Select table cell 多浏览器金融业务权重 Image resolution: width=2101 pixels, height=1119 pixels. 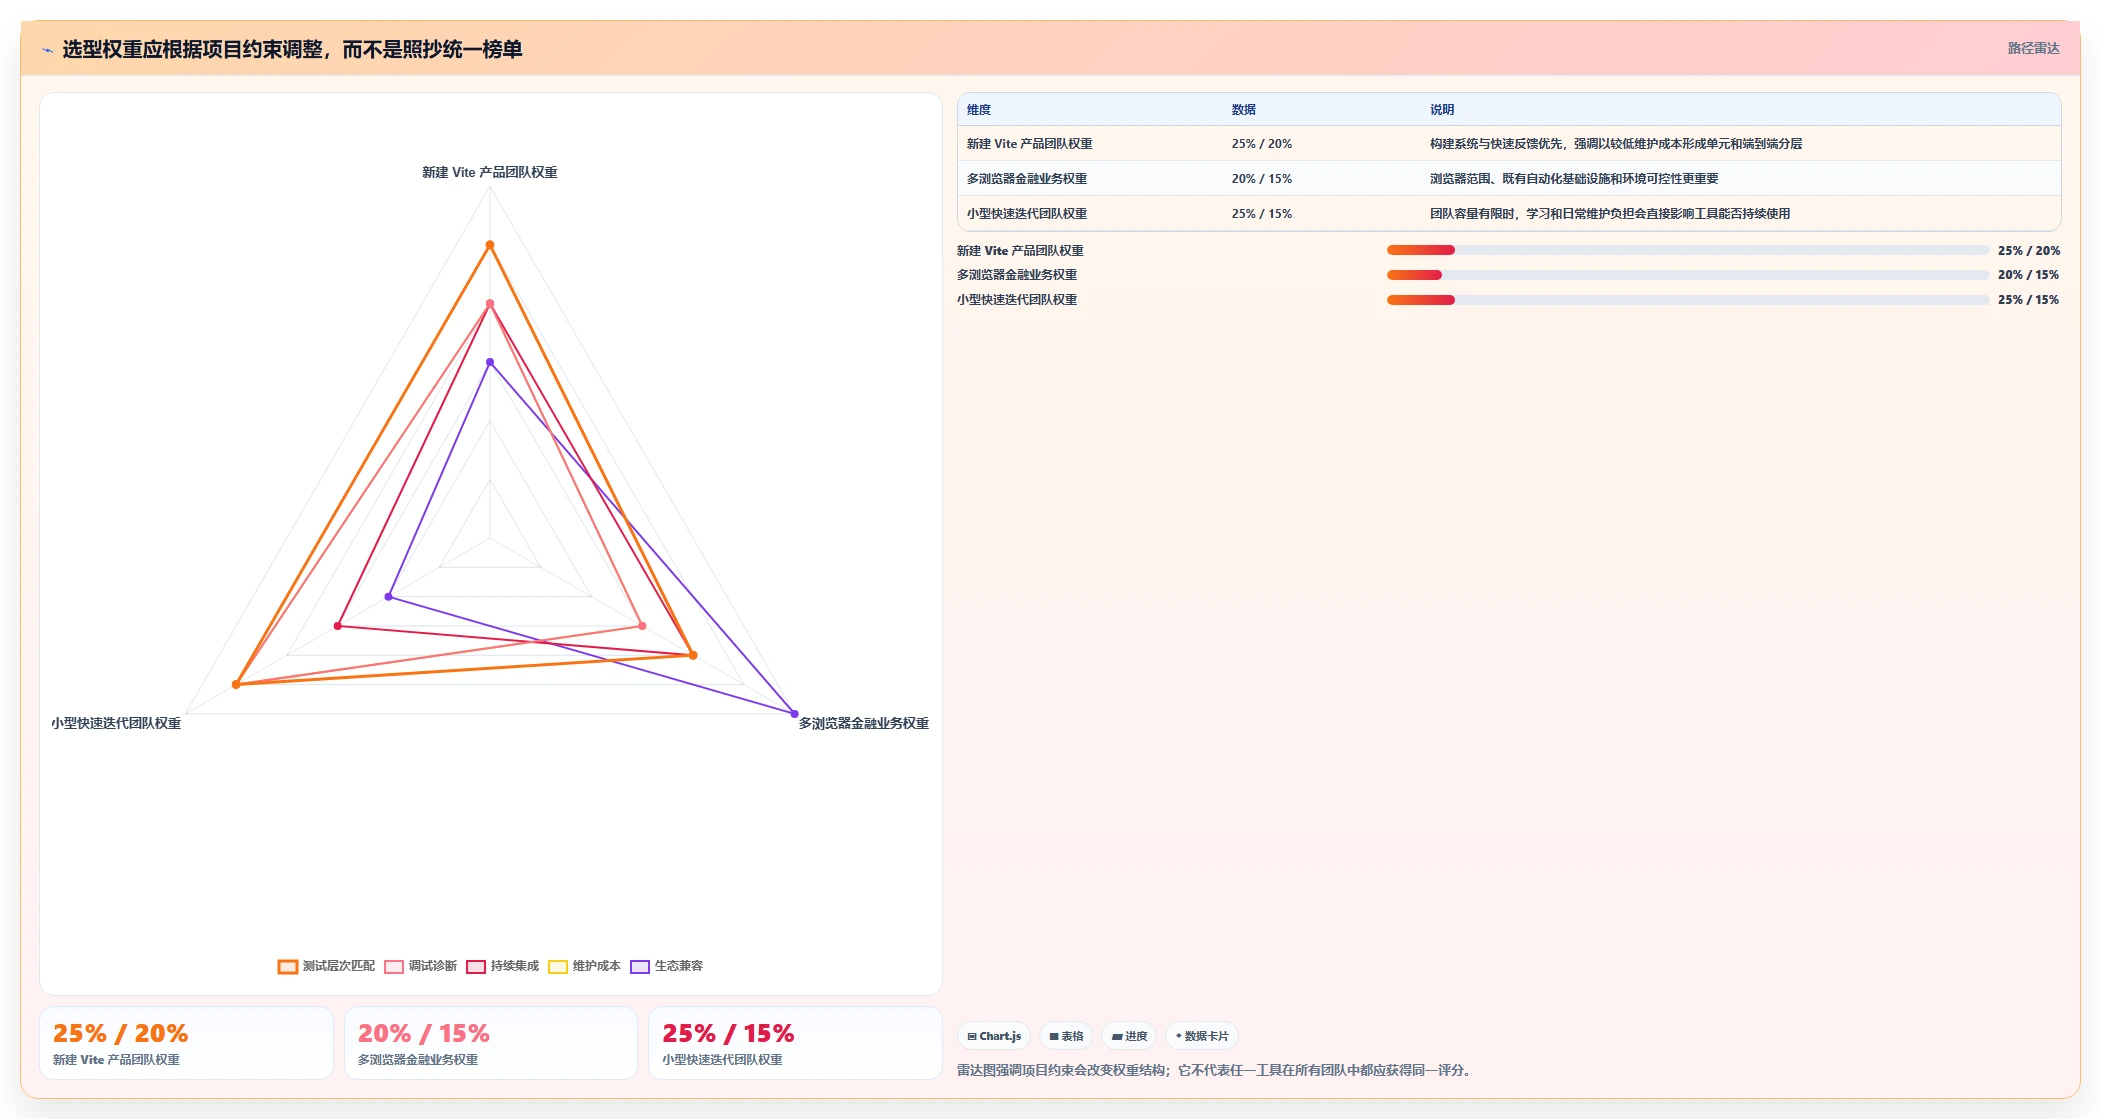[1027, 179]
